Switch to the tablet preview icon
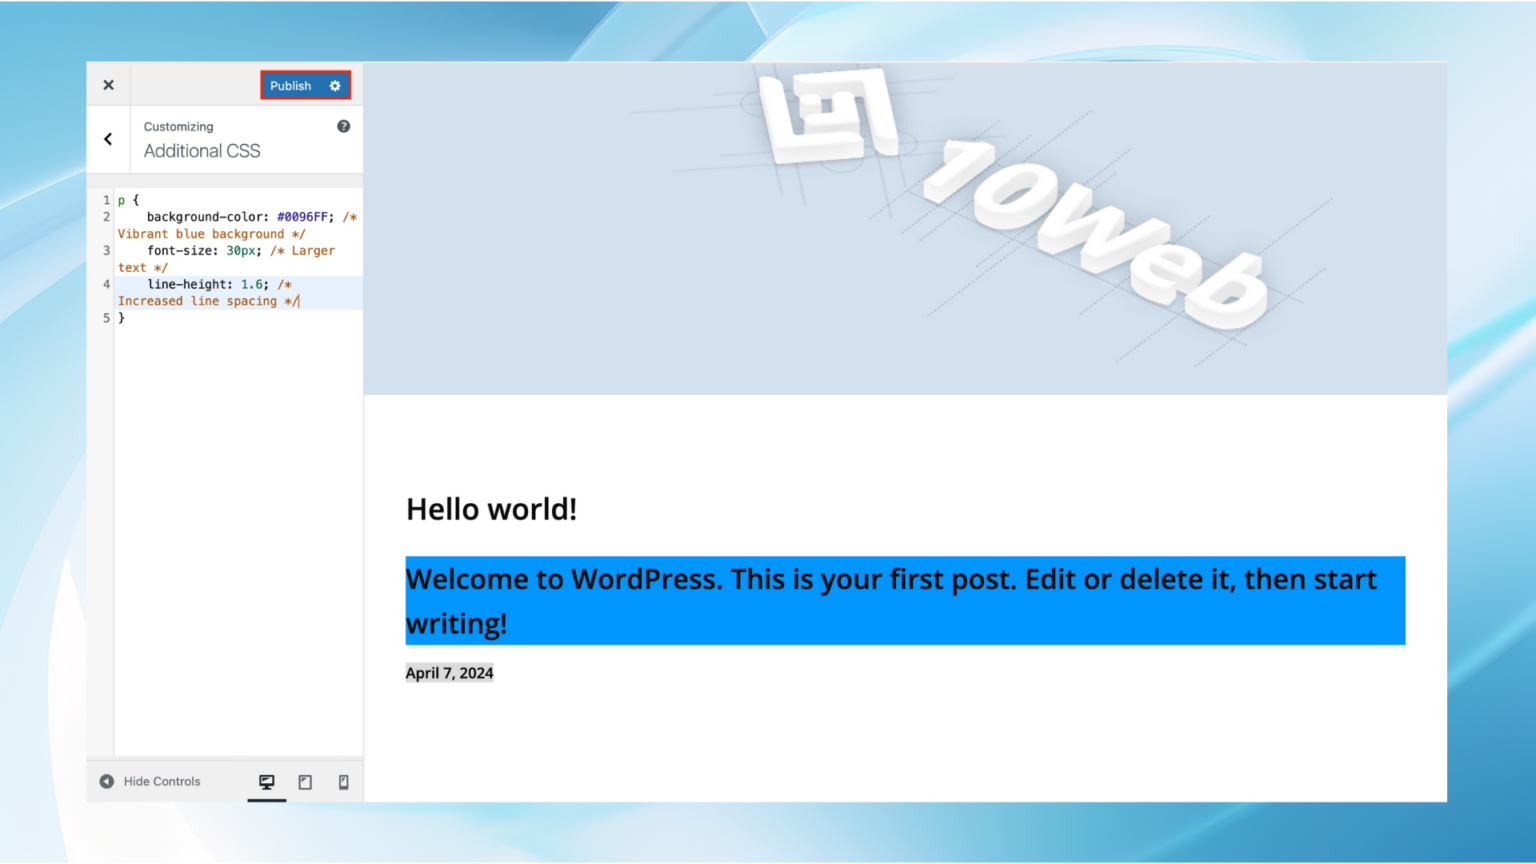Viewport: 1536px width, 864px height. pos(304,781)
